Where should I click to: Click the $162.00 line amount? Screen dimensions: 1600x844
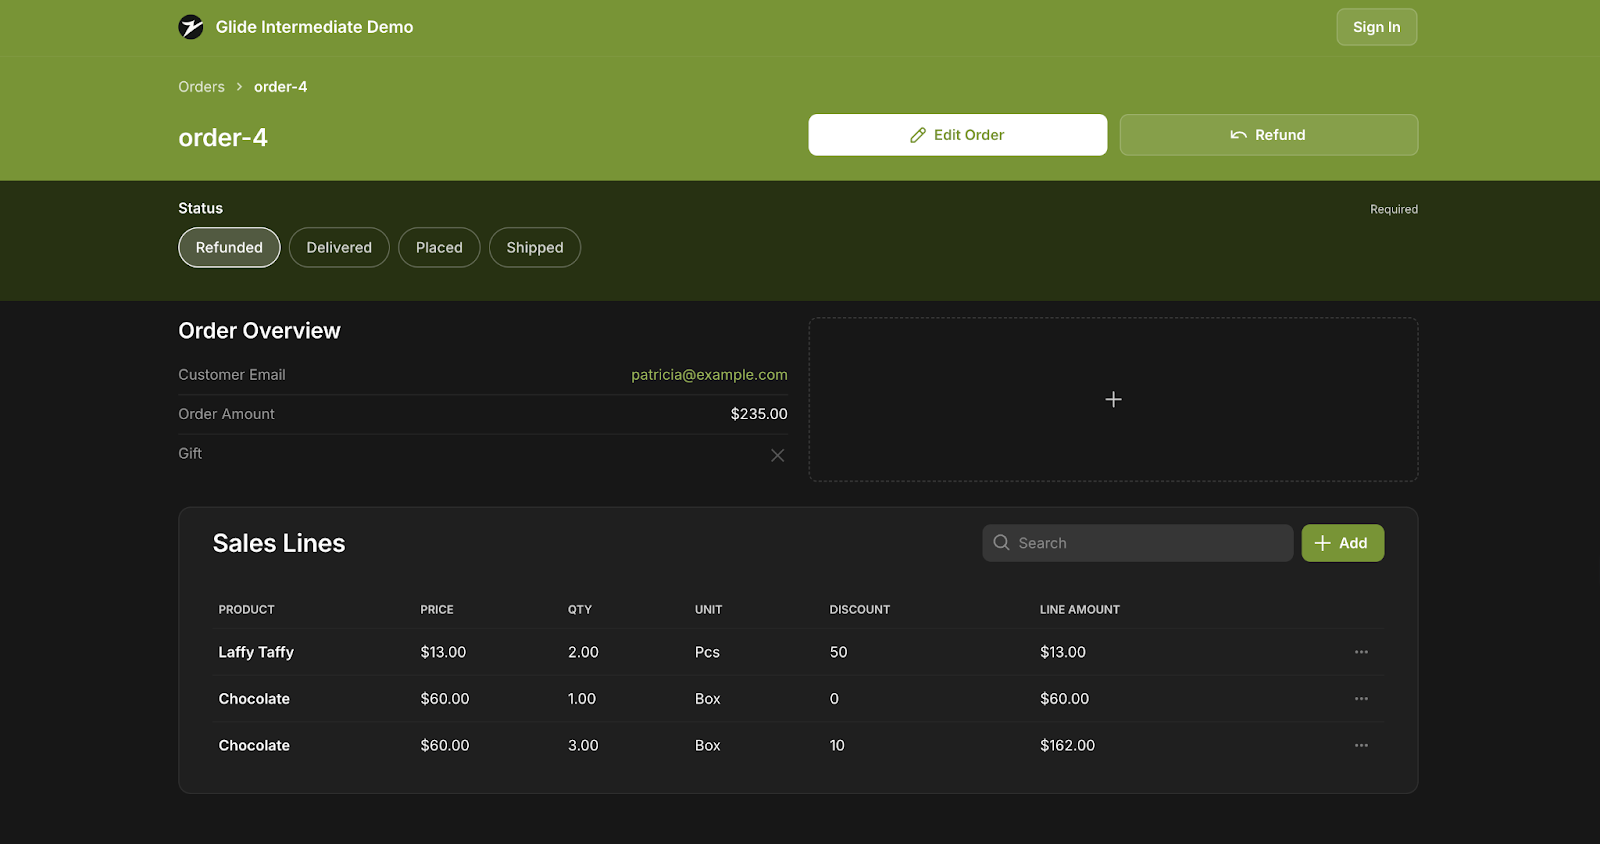pos(1067,746)
